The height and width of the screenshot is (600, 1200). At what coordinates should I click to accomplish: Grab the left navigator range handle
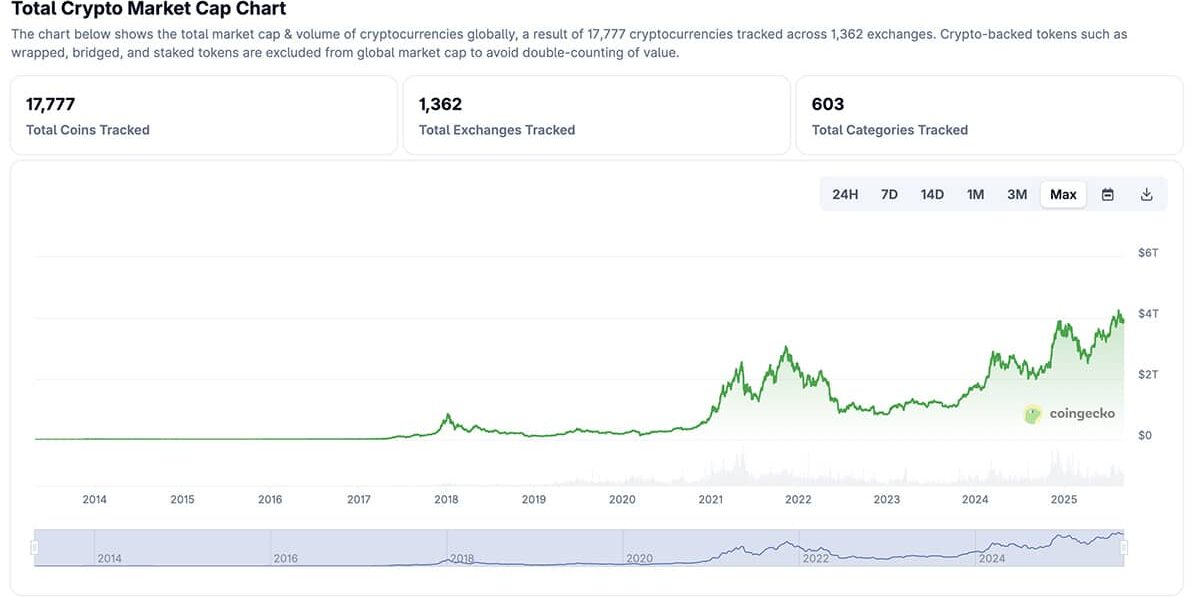(x=35, y=548)
